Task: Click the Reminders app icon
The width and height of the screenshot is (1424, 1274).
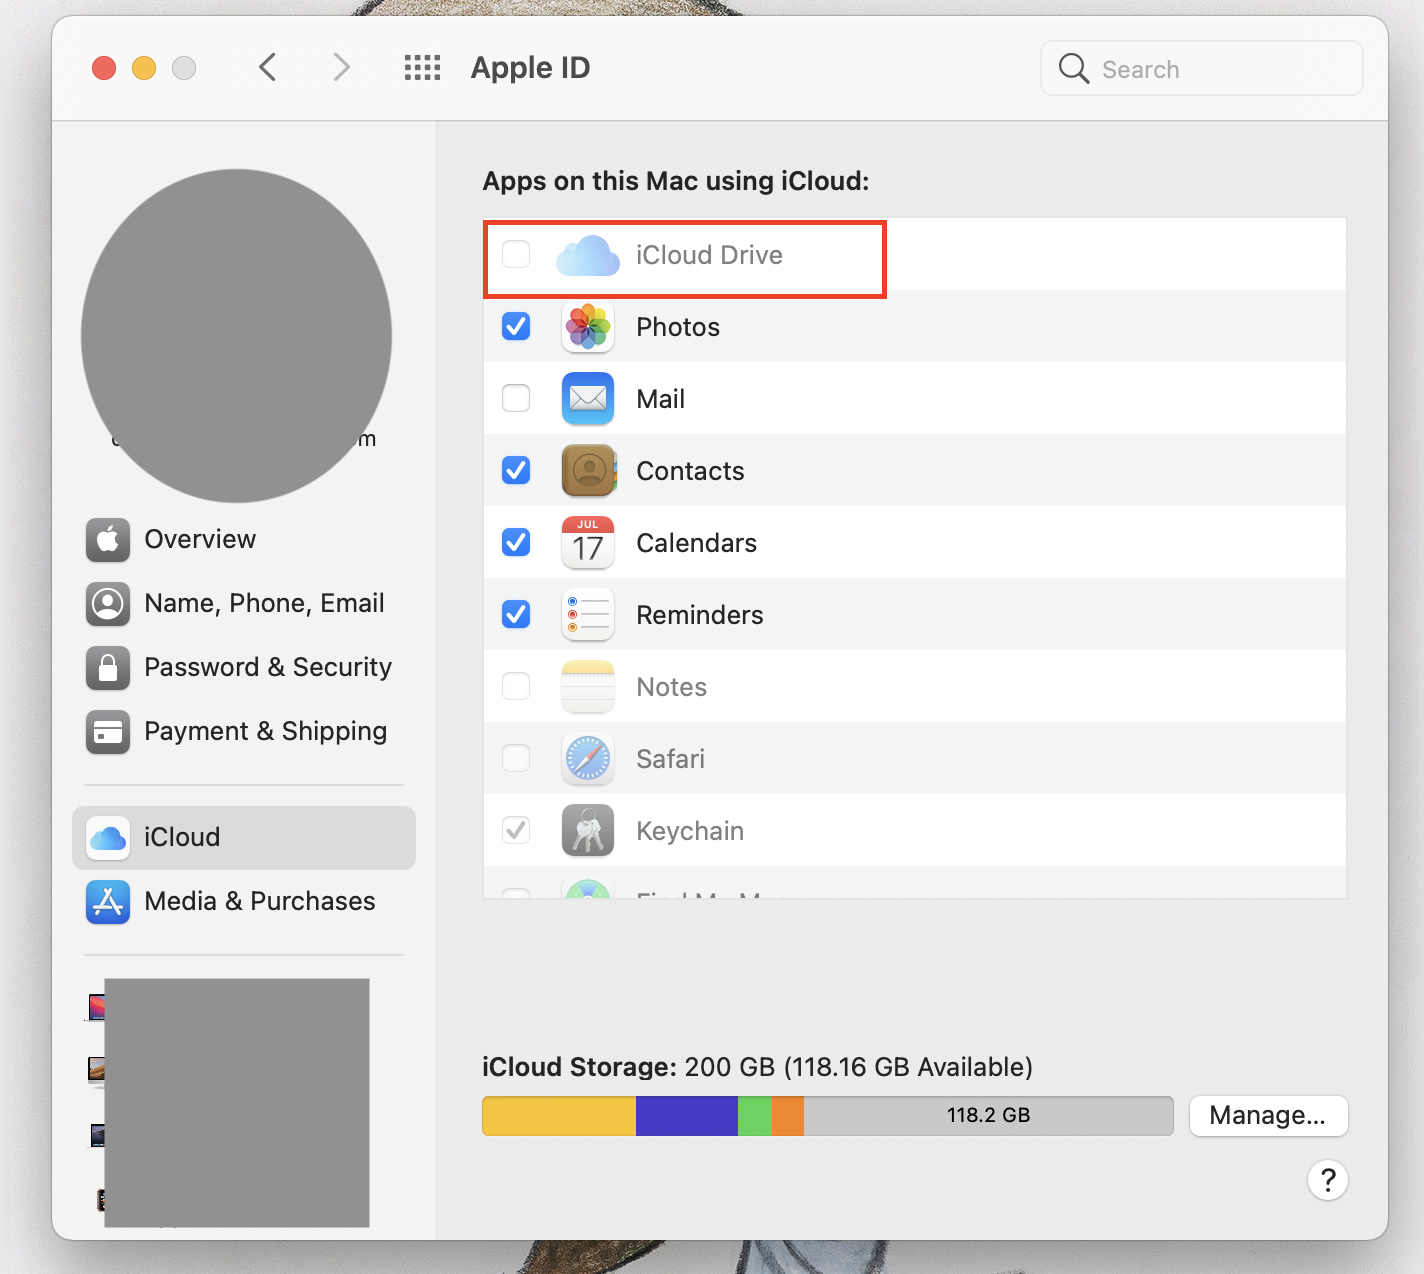Action: coord(588,615)
